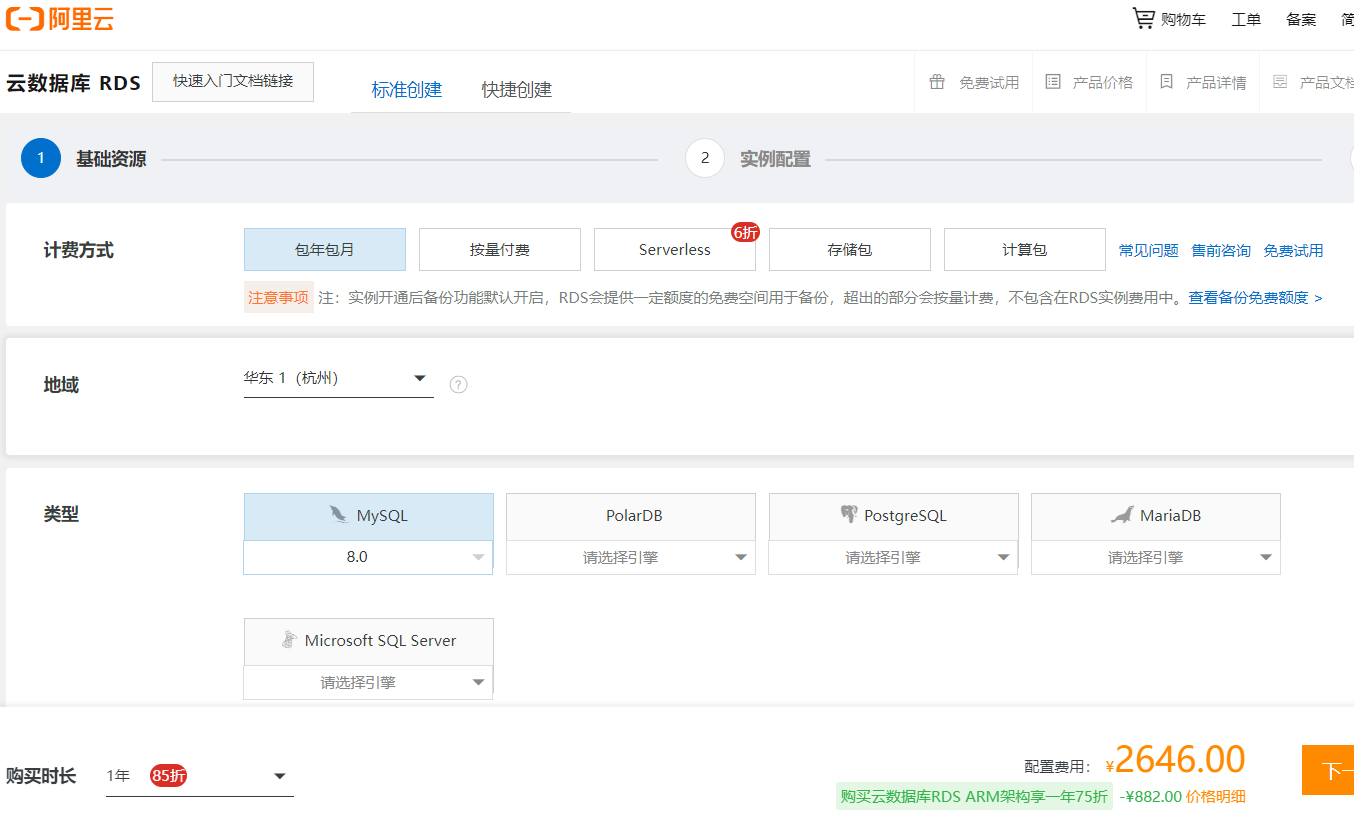This screenshot has height=823, width=1354.
Task: Select 按量付费 billing method
Action: click(500, 249)
